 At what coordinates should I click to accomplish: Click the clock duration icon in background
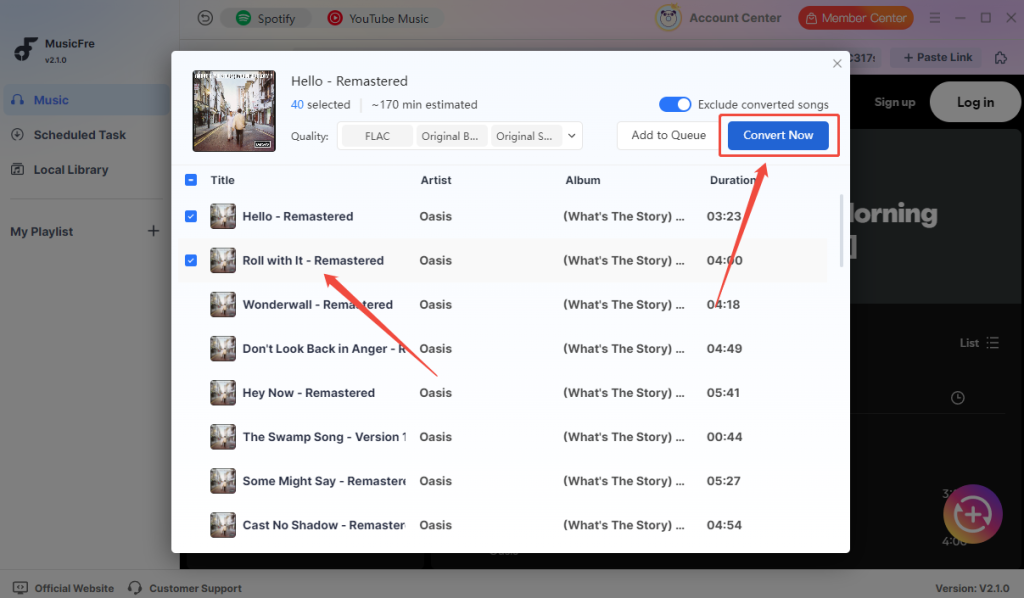click(957, 398)
